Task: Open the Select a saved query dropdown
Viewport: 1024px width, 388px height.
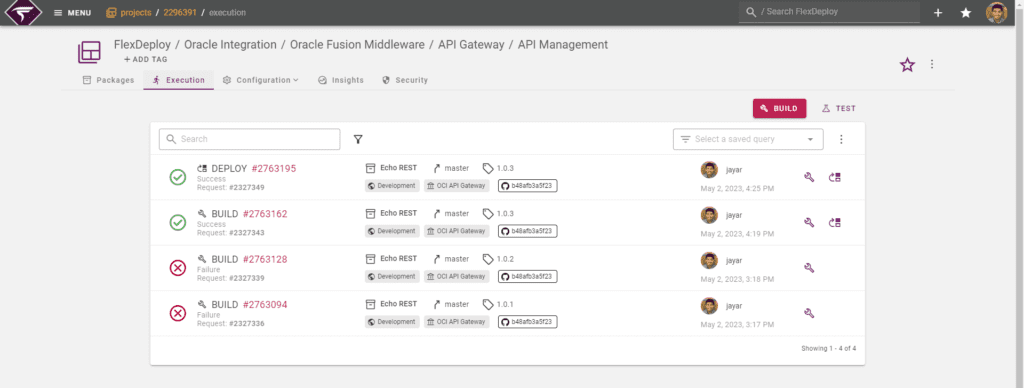Action: (x=748, y=139)
